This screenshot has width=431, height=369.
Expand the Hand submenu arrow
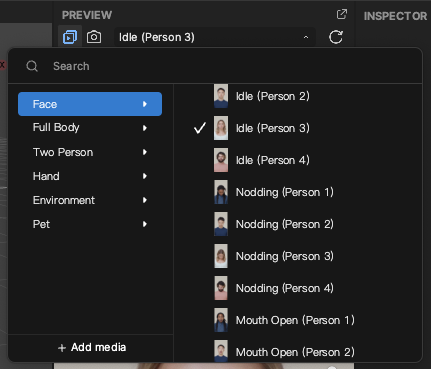pos(145,176)
